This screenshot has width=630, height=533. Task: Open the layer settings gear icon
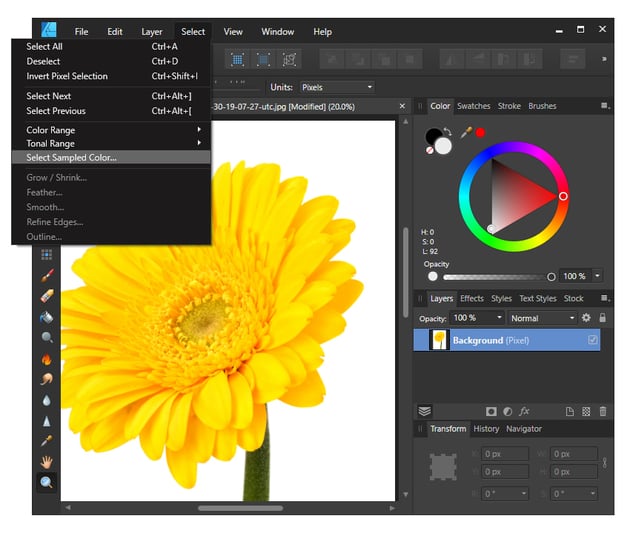586,318
